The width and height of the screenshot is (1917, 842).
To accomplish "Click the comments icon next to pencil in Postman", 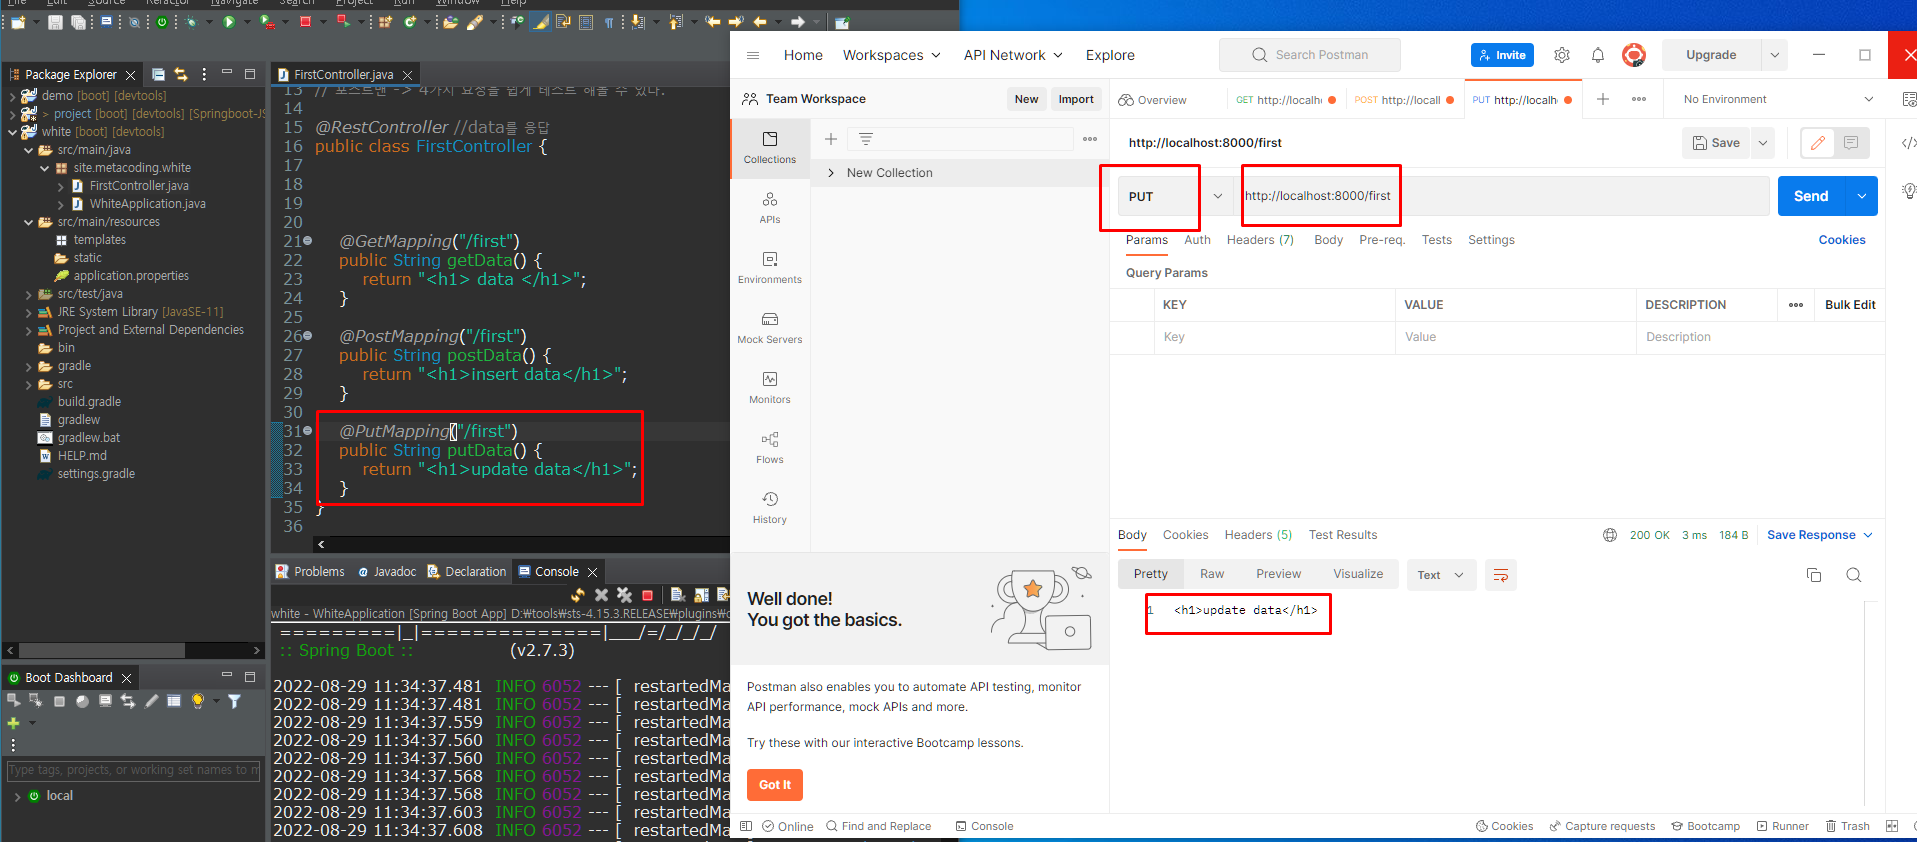I will (1851, 143).
